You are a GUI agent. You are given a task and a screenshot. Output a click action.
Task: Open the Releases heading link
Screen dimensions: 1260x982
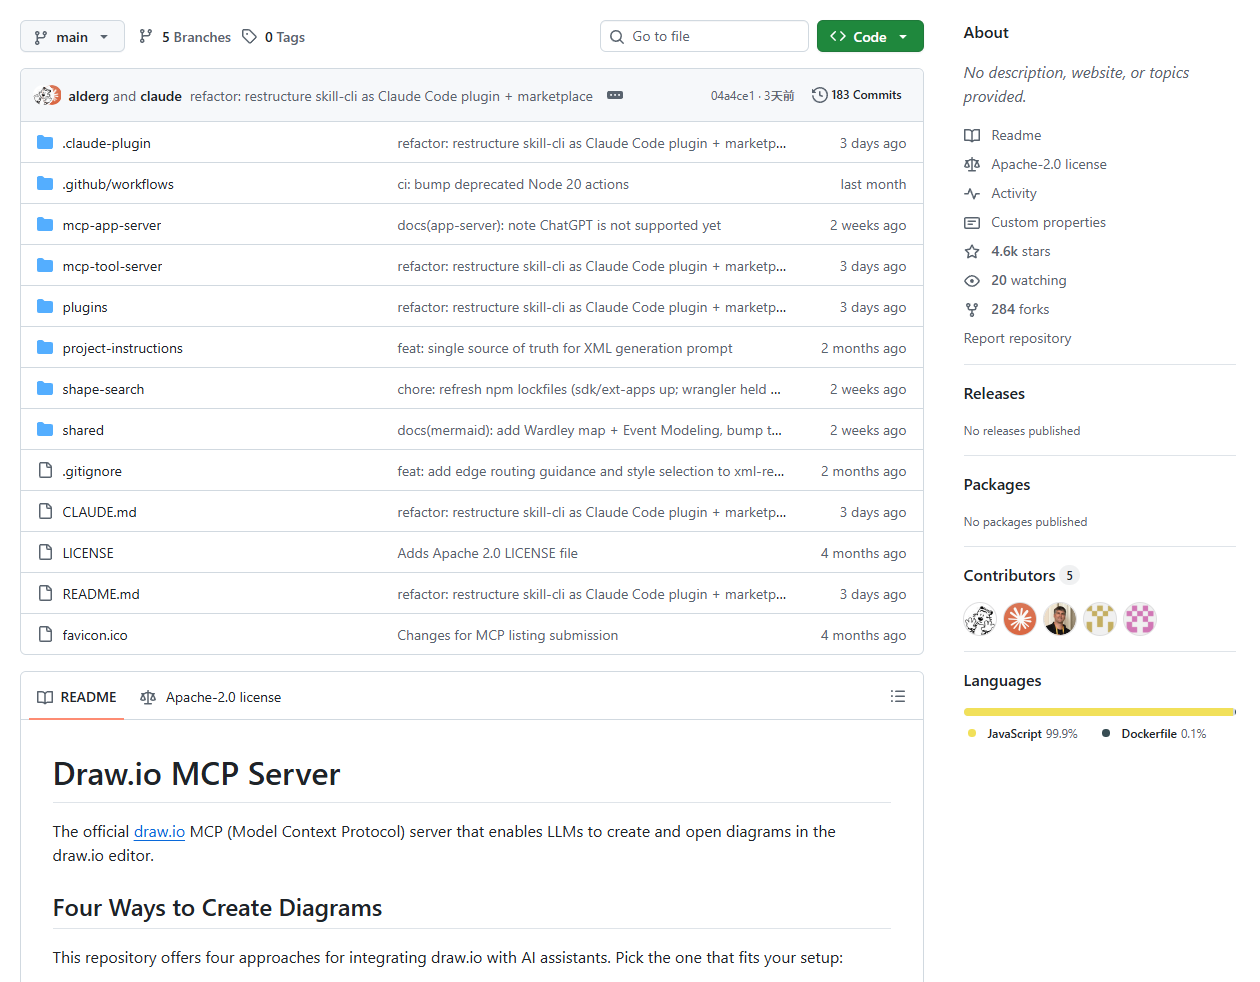coord(994,393)
